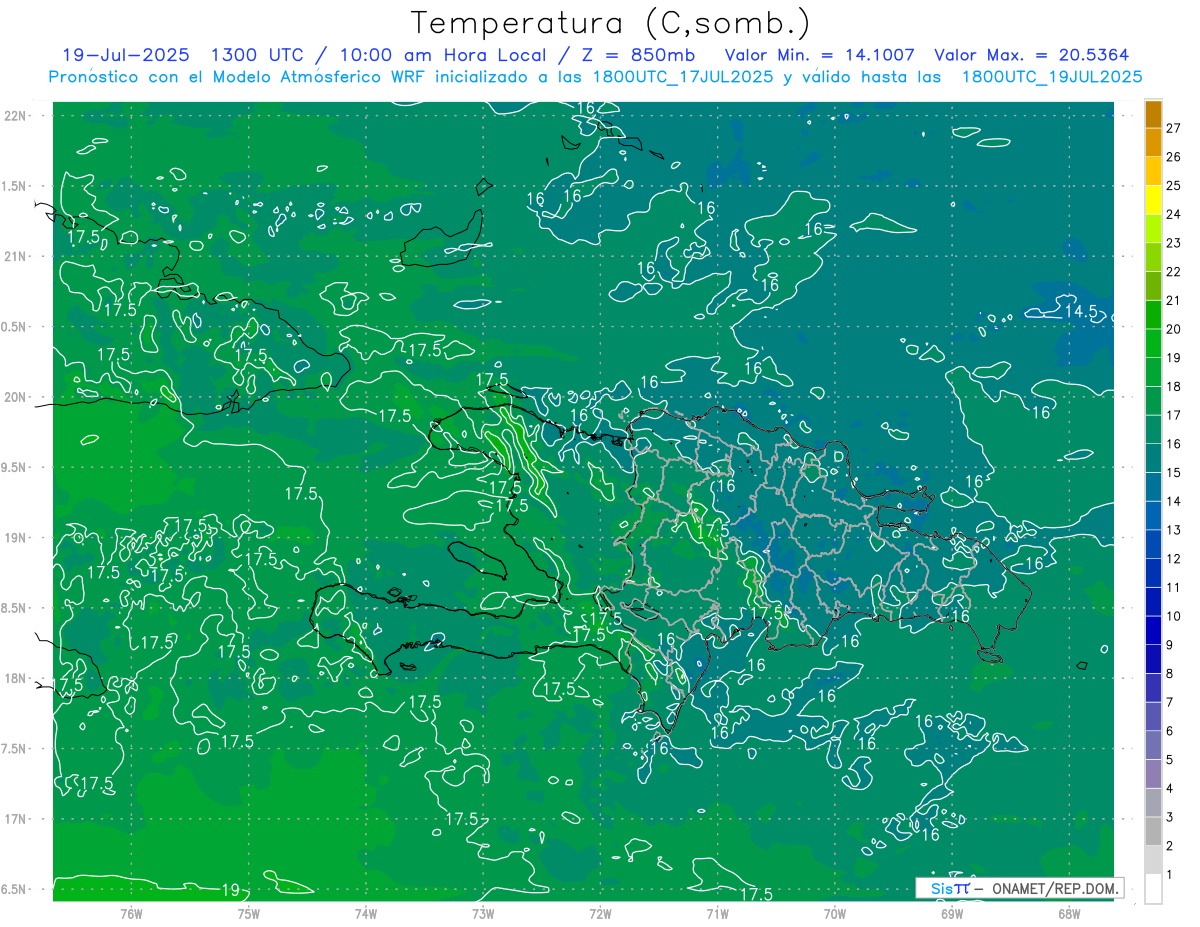The height and width of the screenshot is (927, 1200).
Task: Pick the dark blue colorbar swatch between 9 and 10
Action: pyautogui.click(x=1153, y=630)
